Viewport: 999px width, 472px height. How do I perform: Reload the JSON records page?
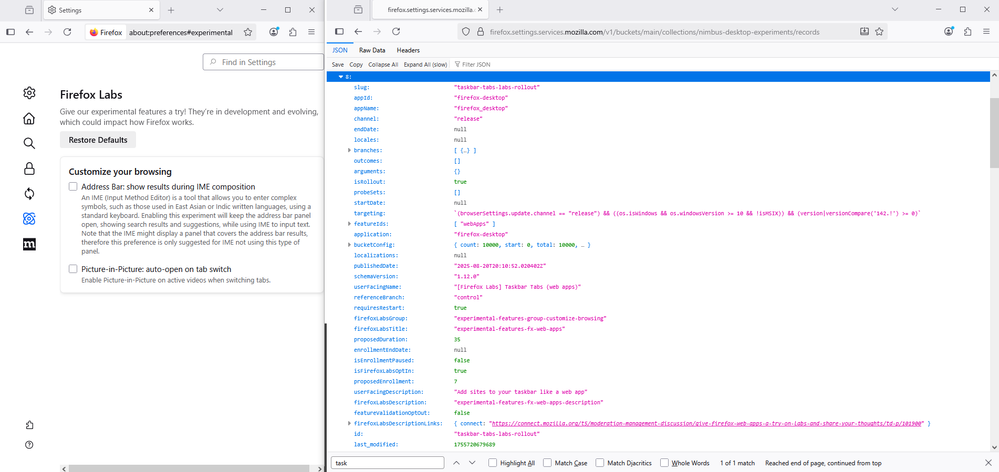[x=394, y=32]
